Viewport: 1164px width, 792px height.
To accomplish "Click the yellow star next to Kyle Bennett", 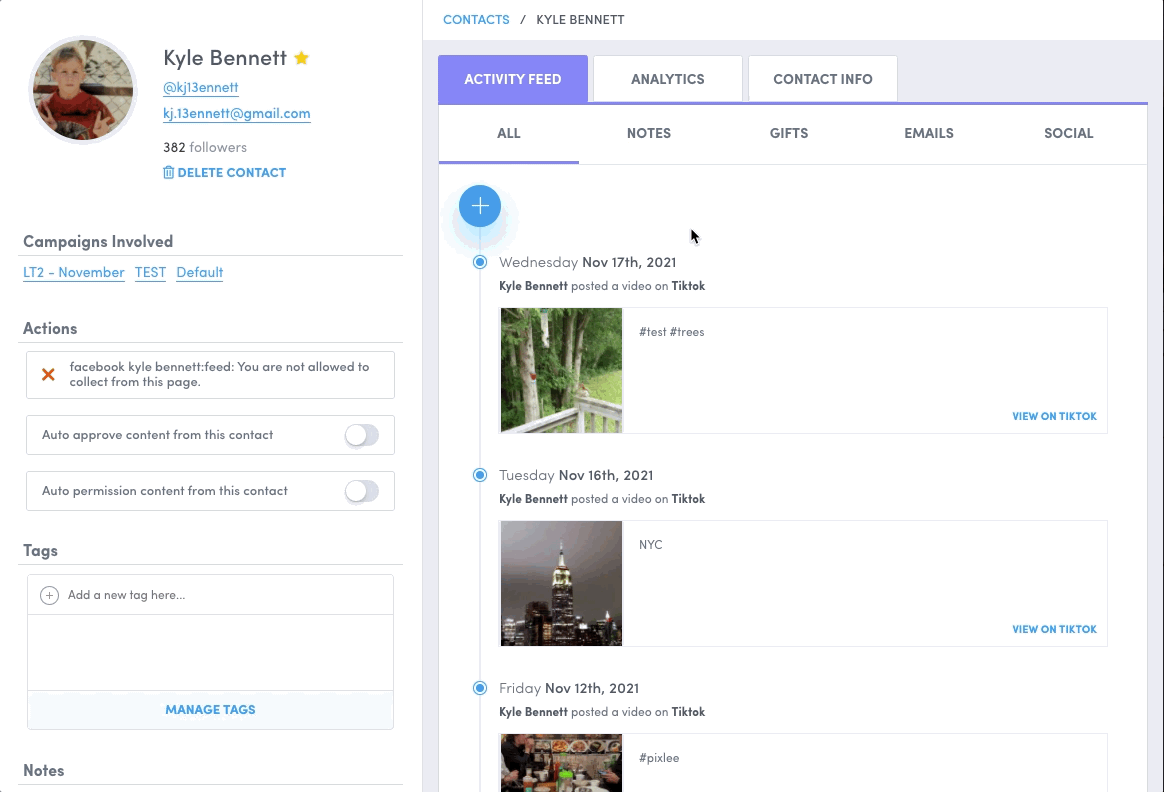I will [301, 58].
